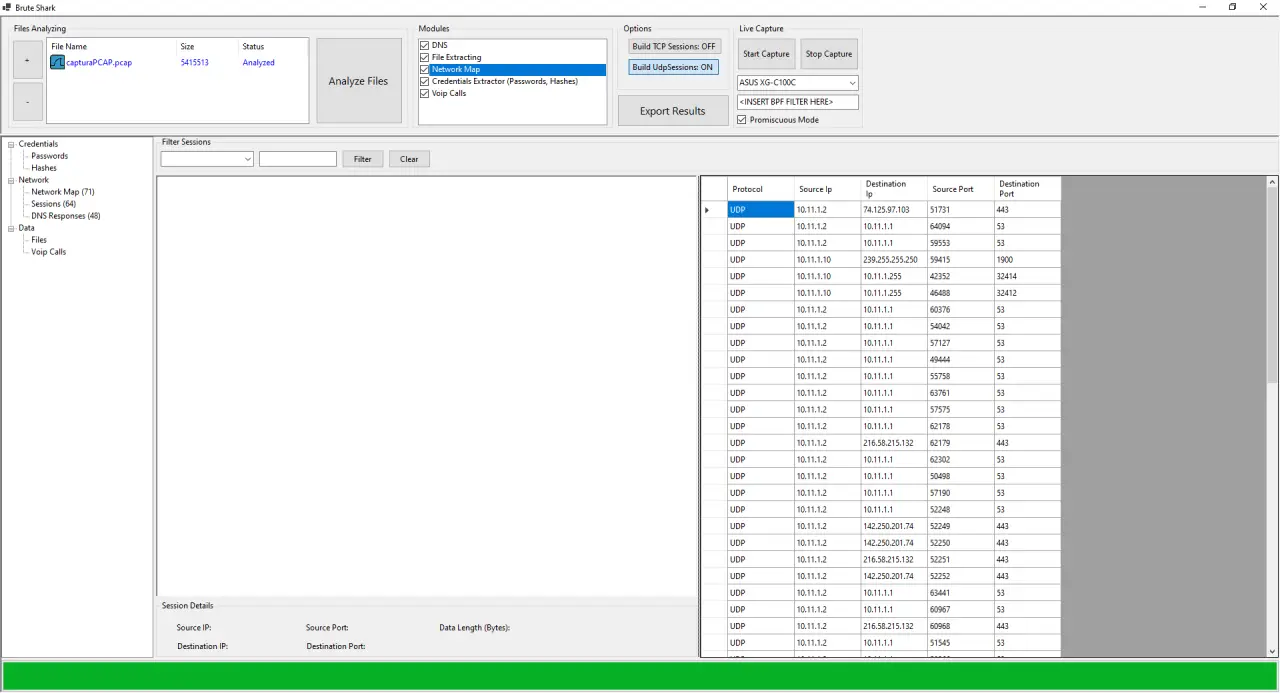1280x693 pixels.
Task: Select DNS Responses (48) in tree
Action: 65,216
